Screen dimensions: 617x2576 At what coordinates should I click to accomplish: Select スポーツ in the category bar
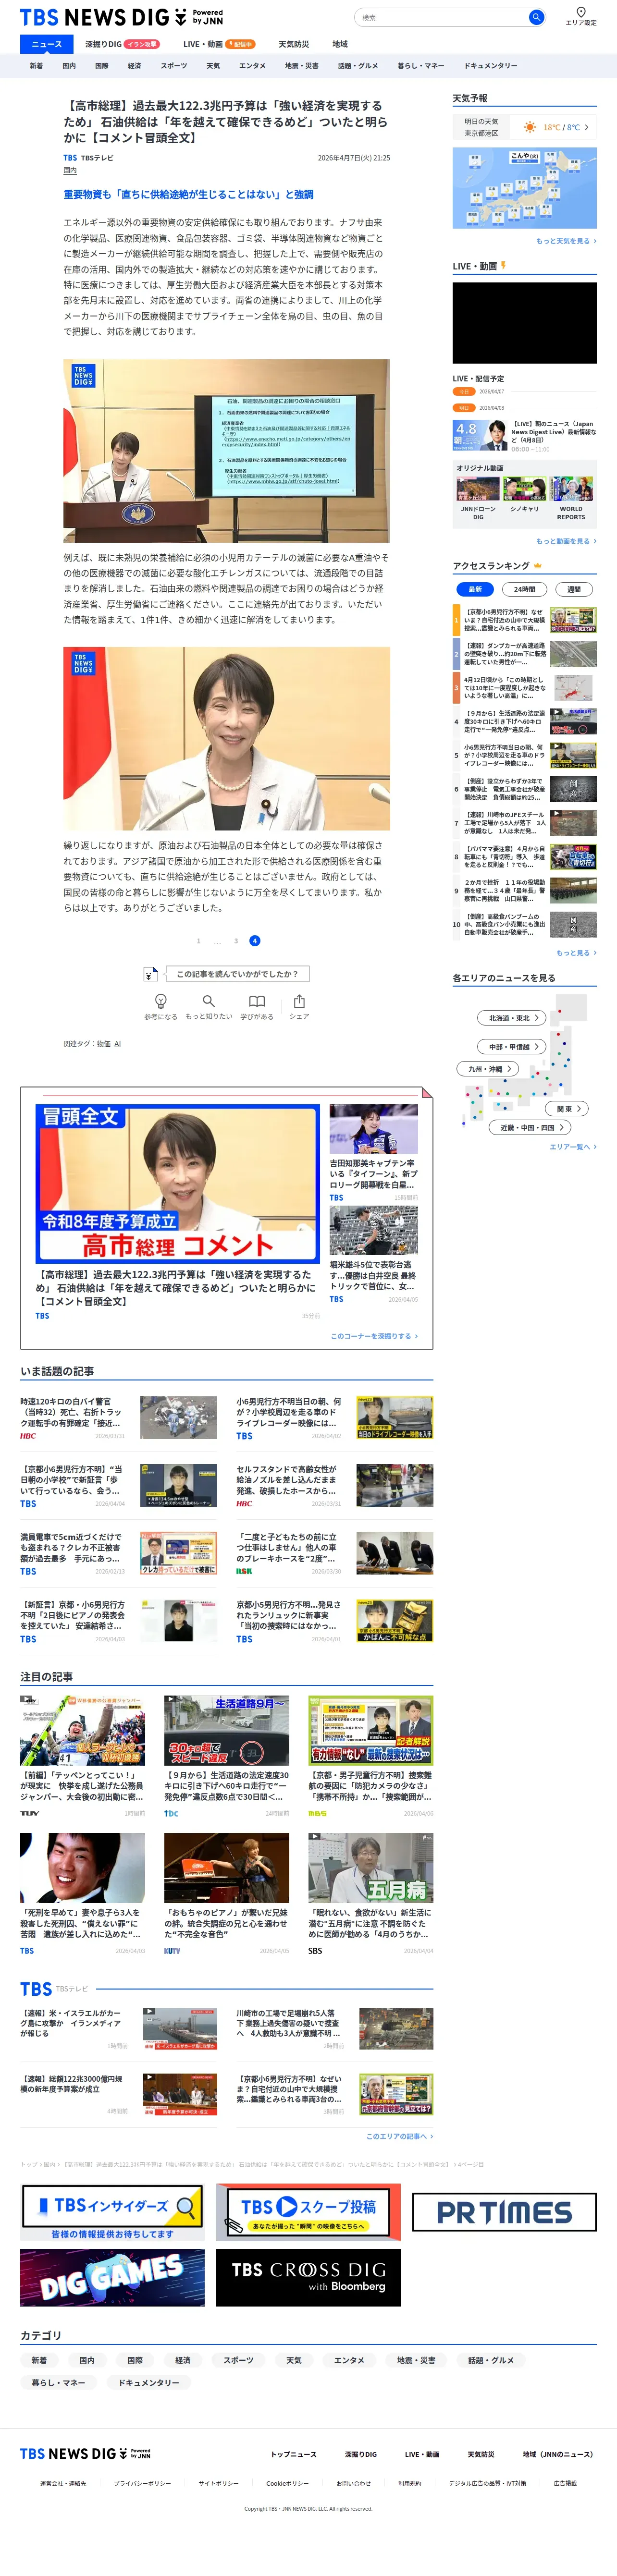[x=174, y=66]
